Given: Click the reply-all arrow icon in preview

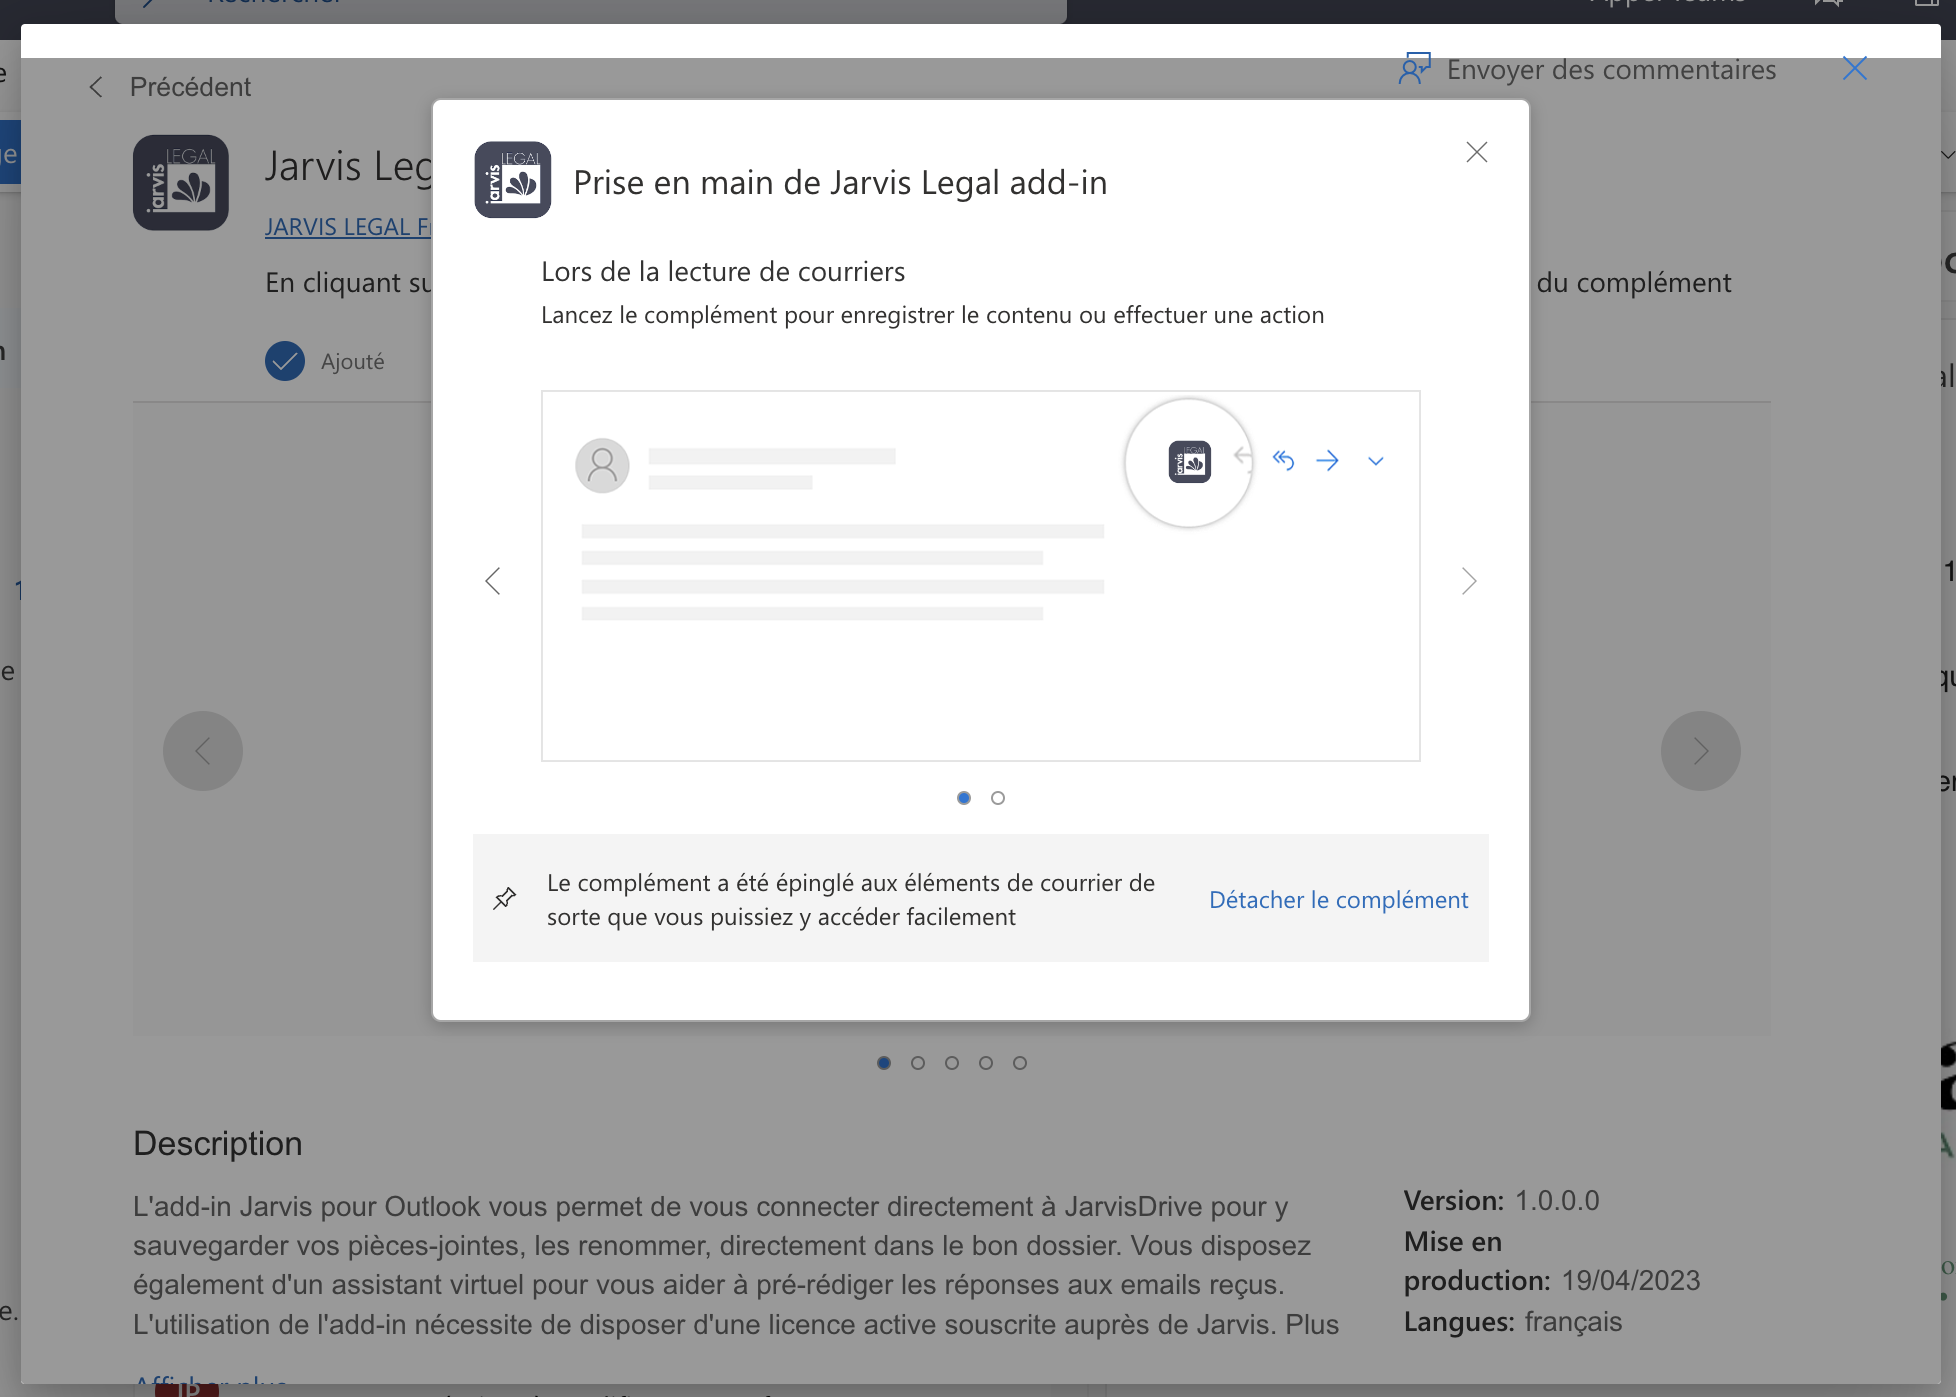Looking at the screenshot, I should (1283, 460).
